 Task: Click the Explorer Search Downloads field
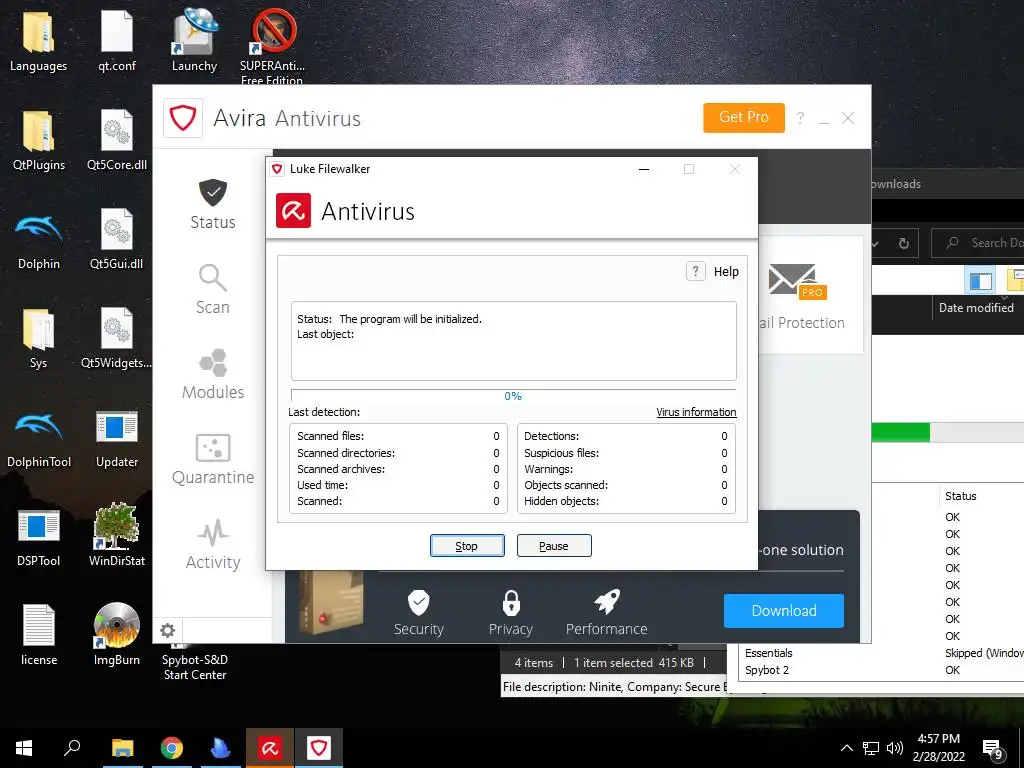point(980,243)
